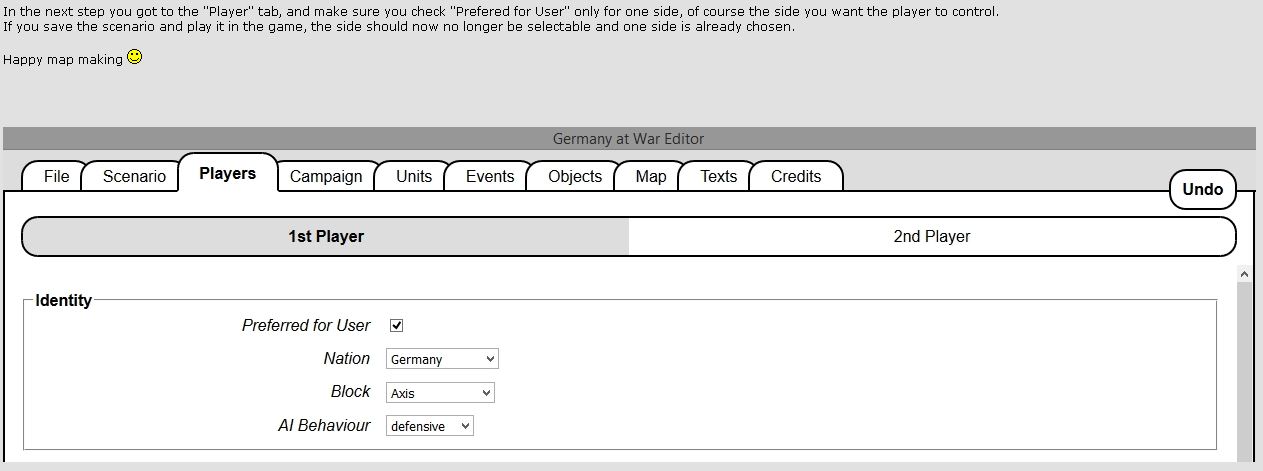Expand the AI Behaviour dropdown

[x=429, y=426]
